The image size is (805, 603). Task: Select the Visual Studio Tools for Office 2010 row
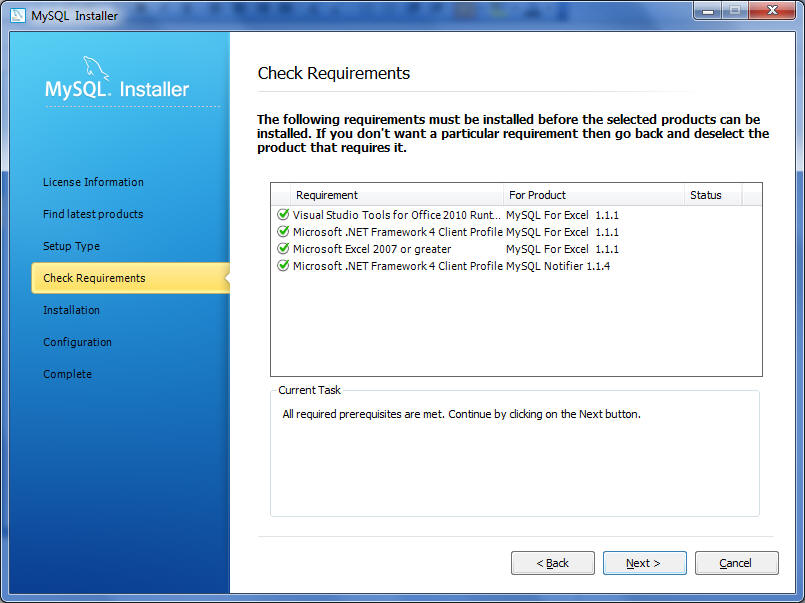pyautogui.click(x=516, y=215)
